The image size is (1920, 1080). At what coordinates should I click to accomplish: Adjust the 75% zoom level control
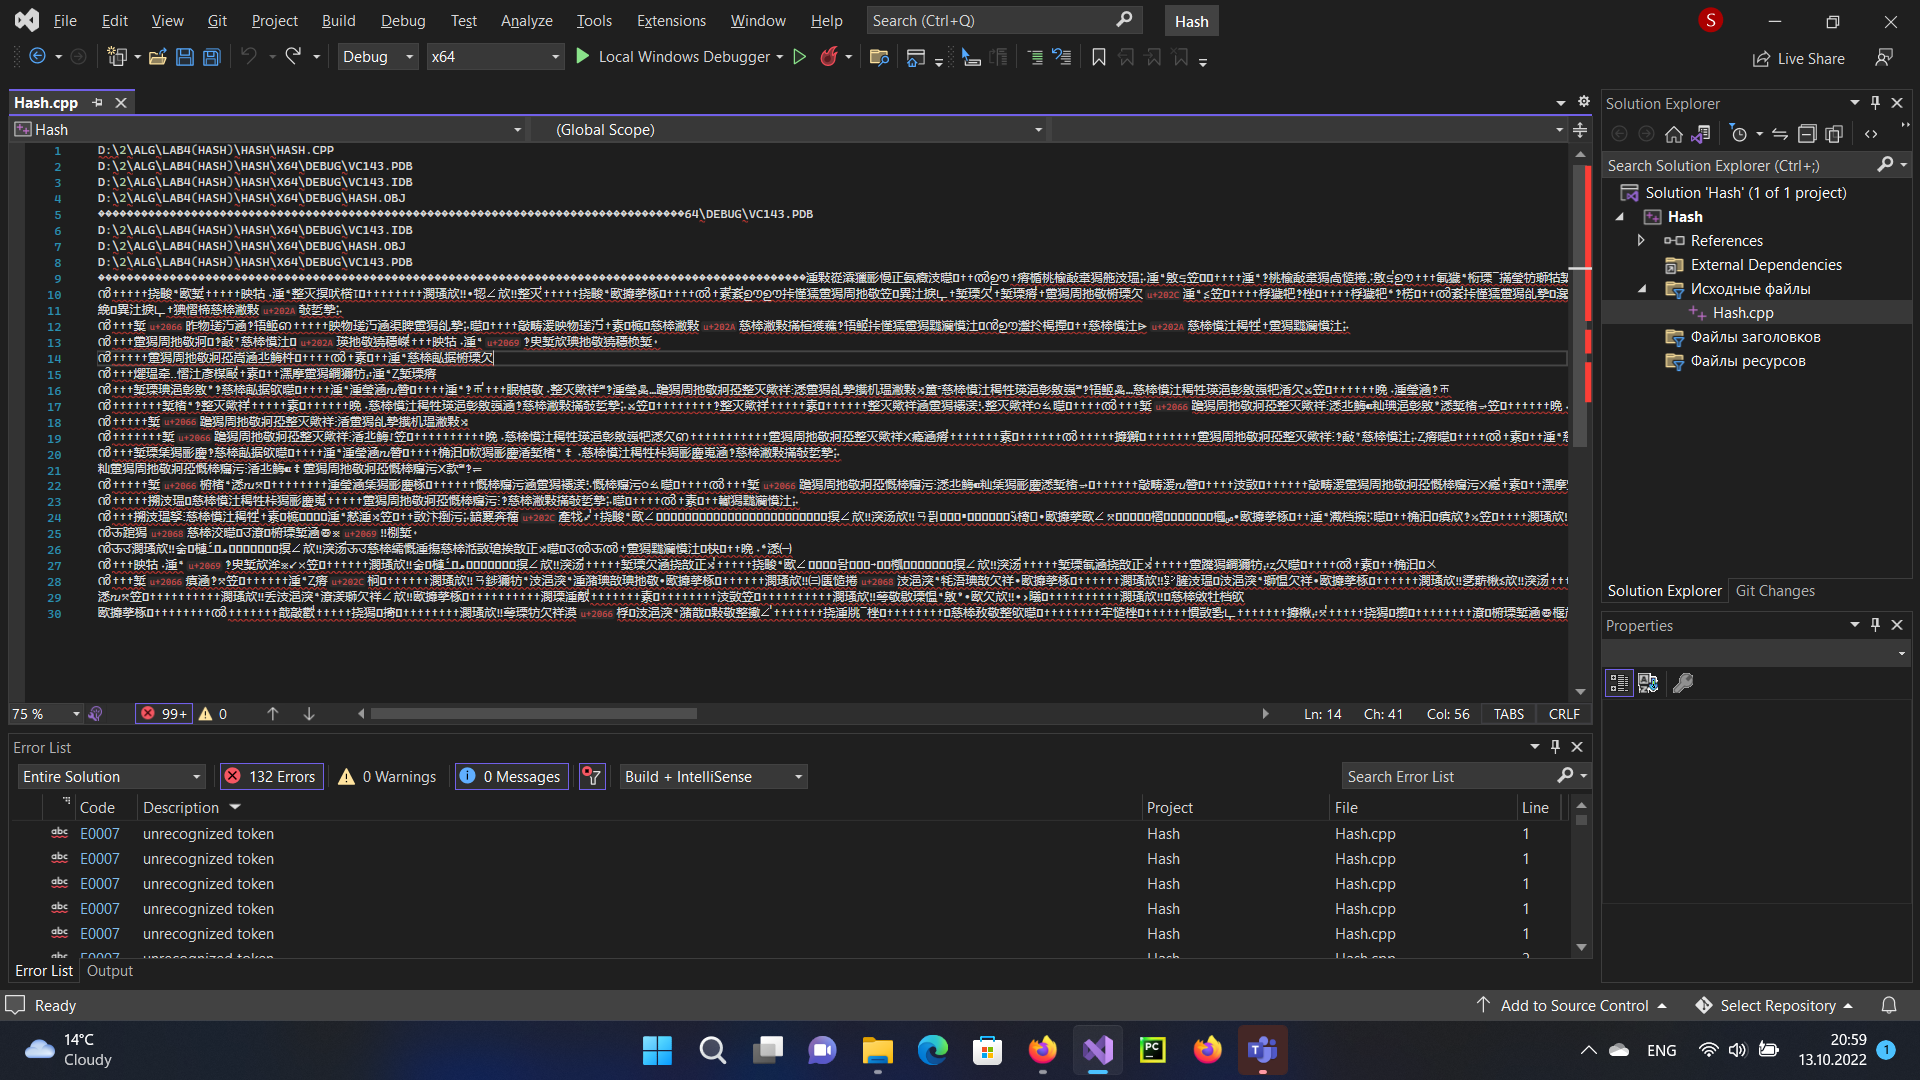(45, 713)
